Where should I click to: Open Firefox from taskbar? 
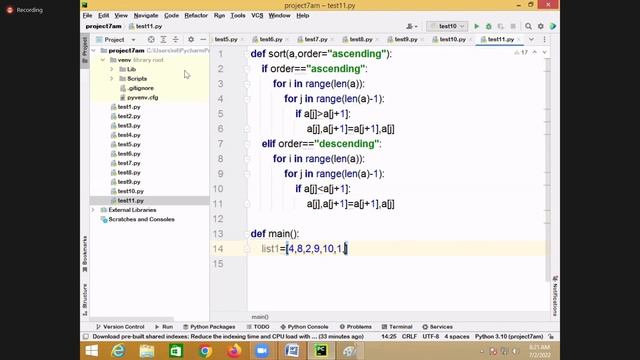tap(234, 351)
